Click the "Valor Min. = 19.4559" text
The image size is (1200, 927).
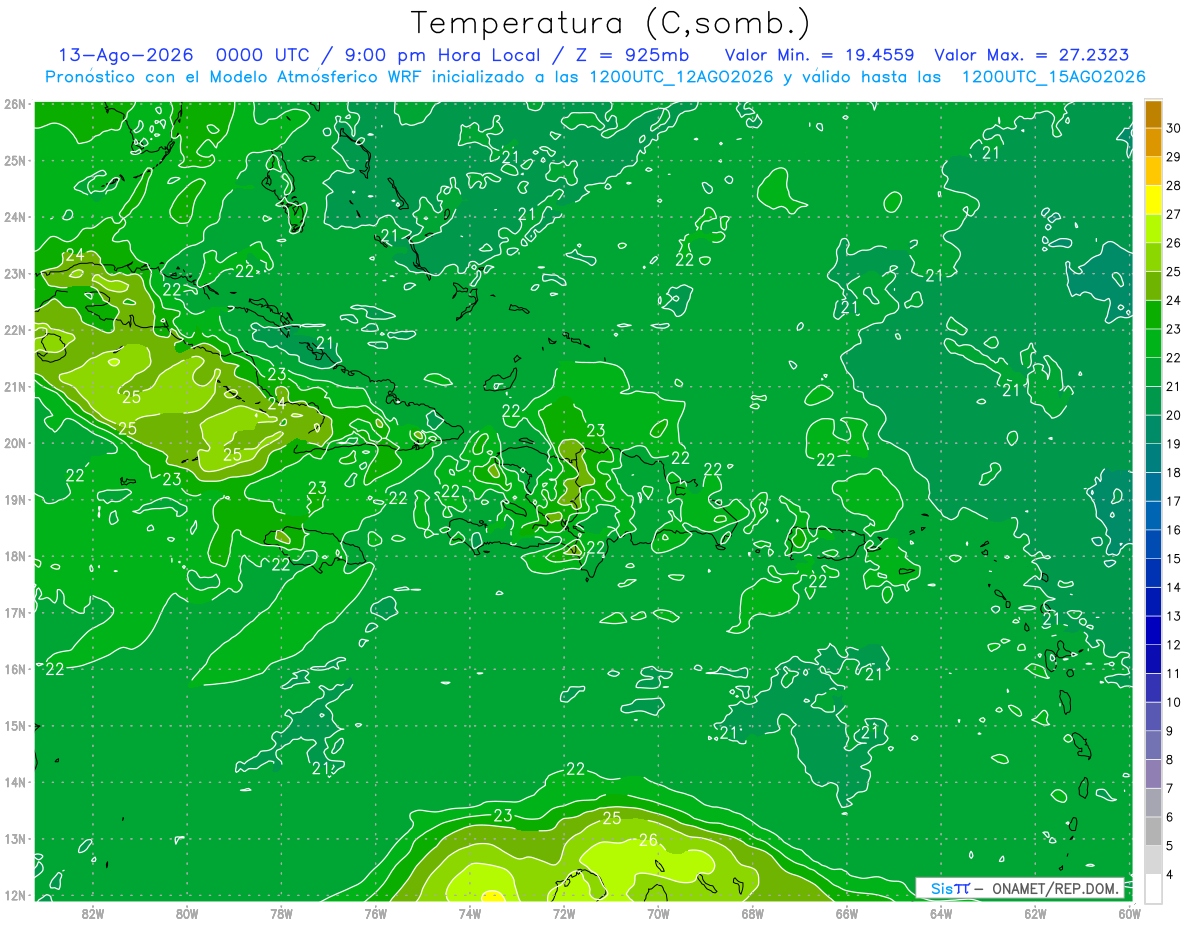820,55
